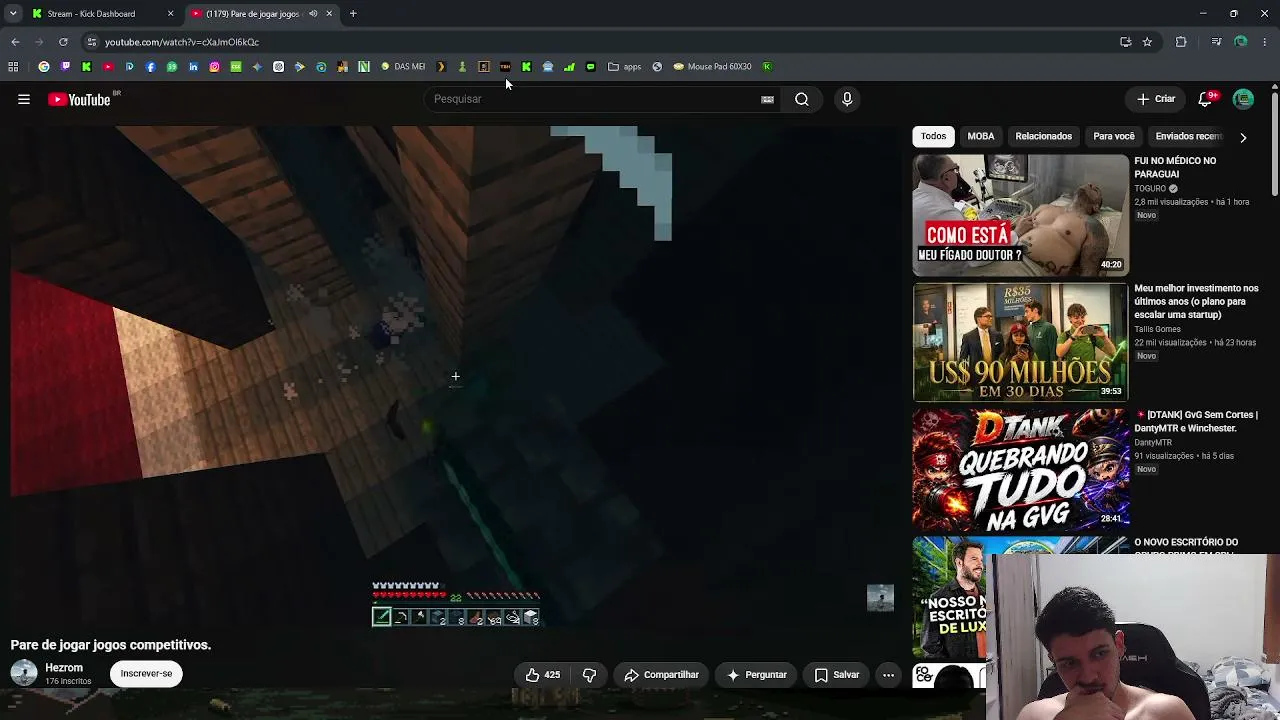This screenshot has height=720, width=1280.
Task: Select the Pare de jogar jogos YouTube tab
Action: pos(262,14)
